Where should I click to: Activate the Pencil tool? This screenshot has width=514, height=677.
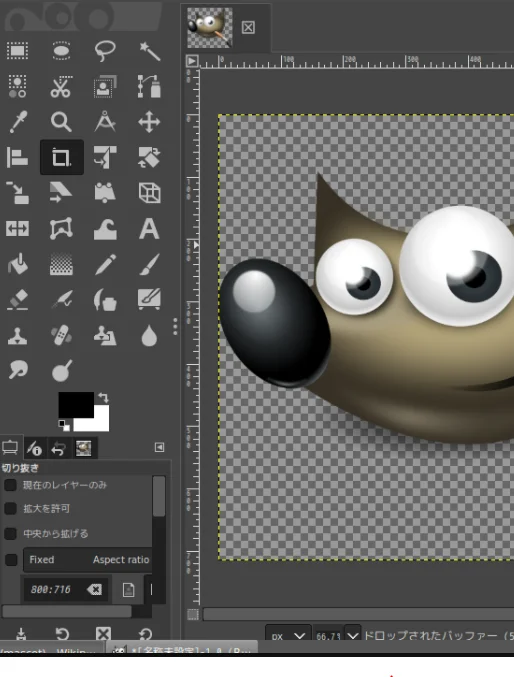click(105, 264)
